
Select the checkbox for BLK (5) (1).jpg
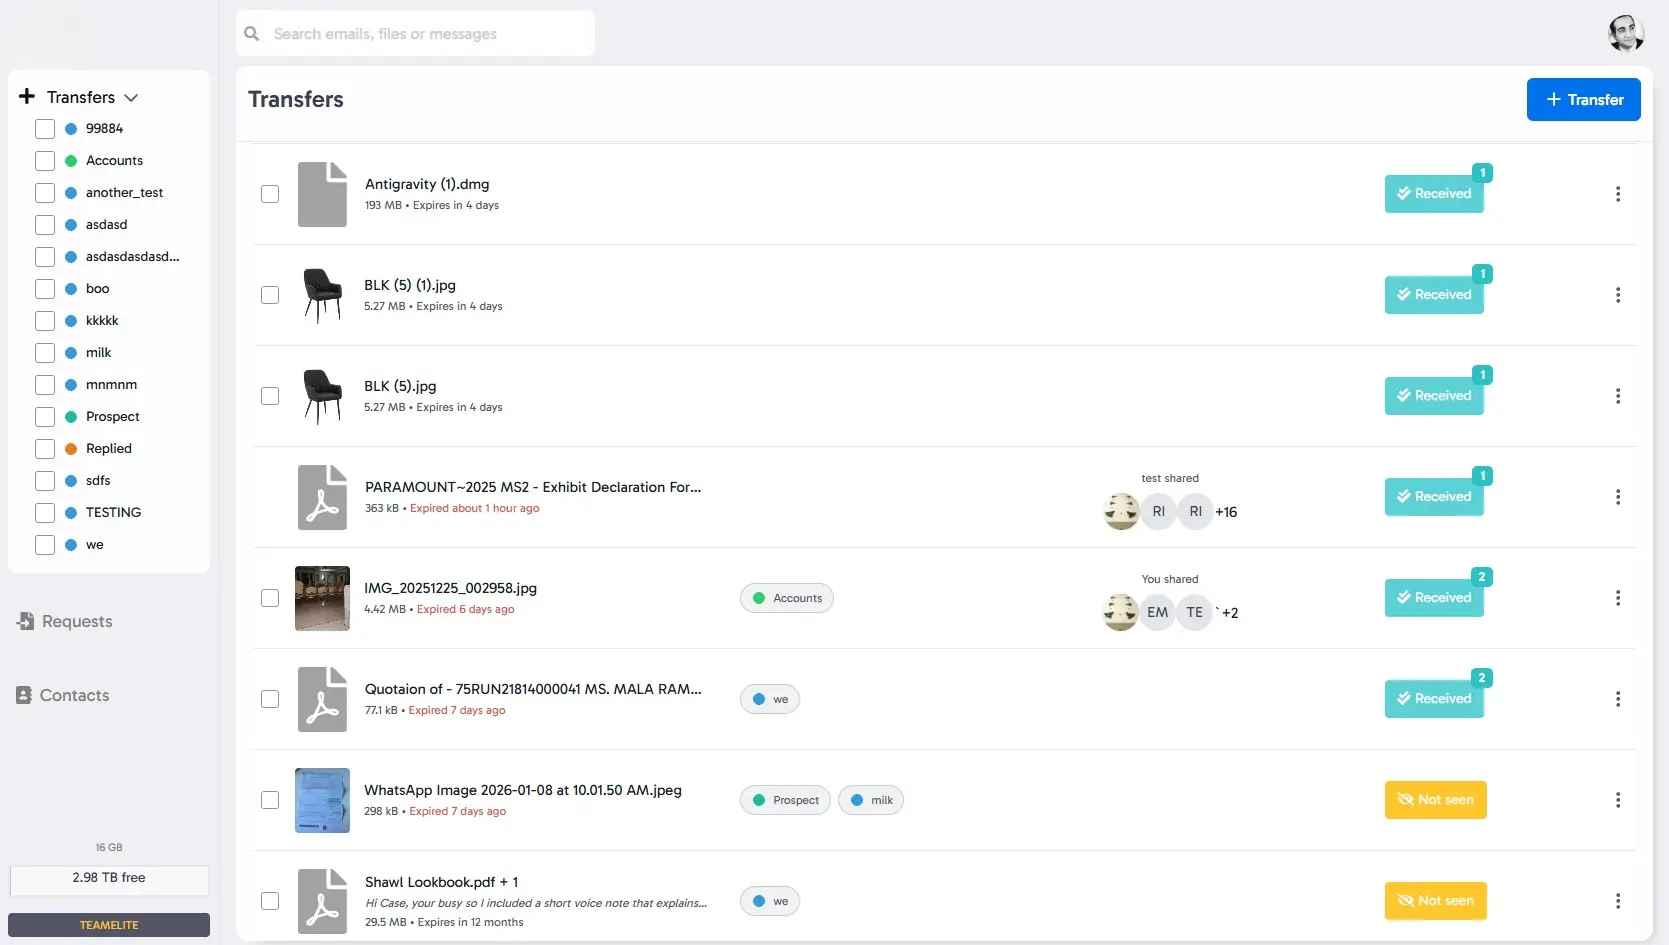coord(269,295)
